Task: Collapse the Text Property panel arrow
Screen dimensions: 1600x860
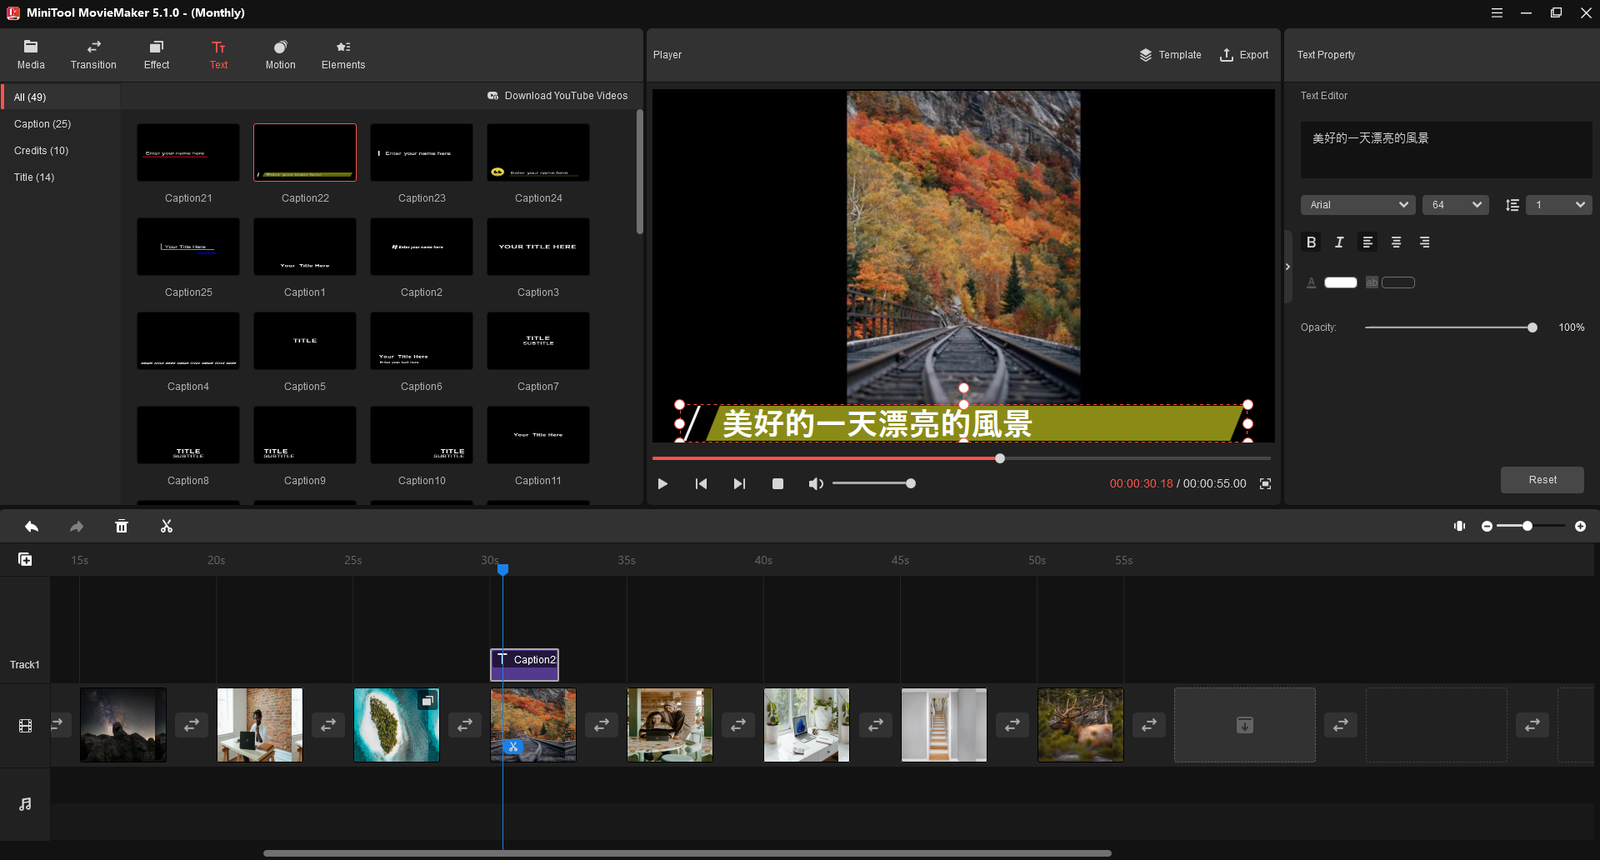Action: [x=1288, y=267]
